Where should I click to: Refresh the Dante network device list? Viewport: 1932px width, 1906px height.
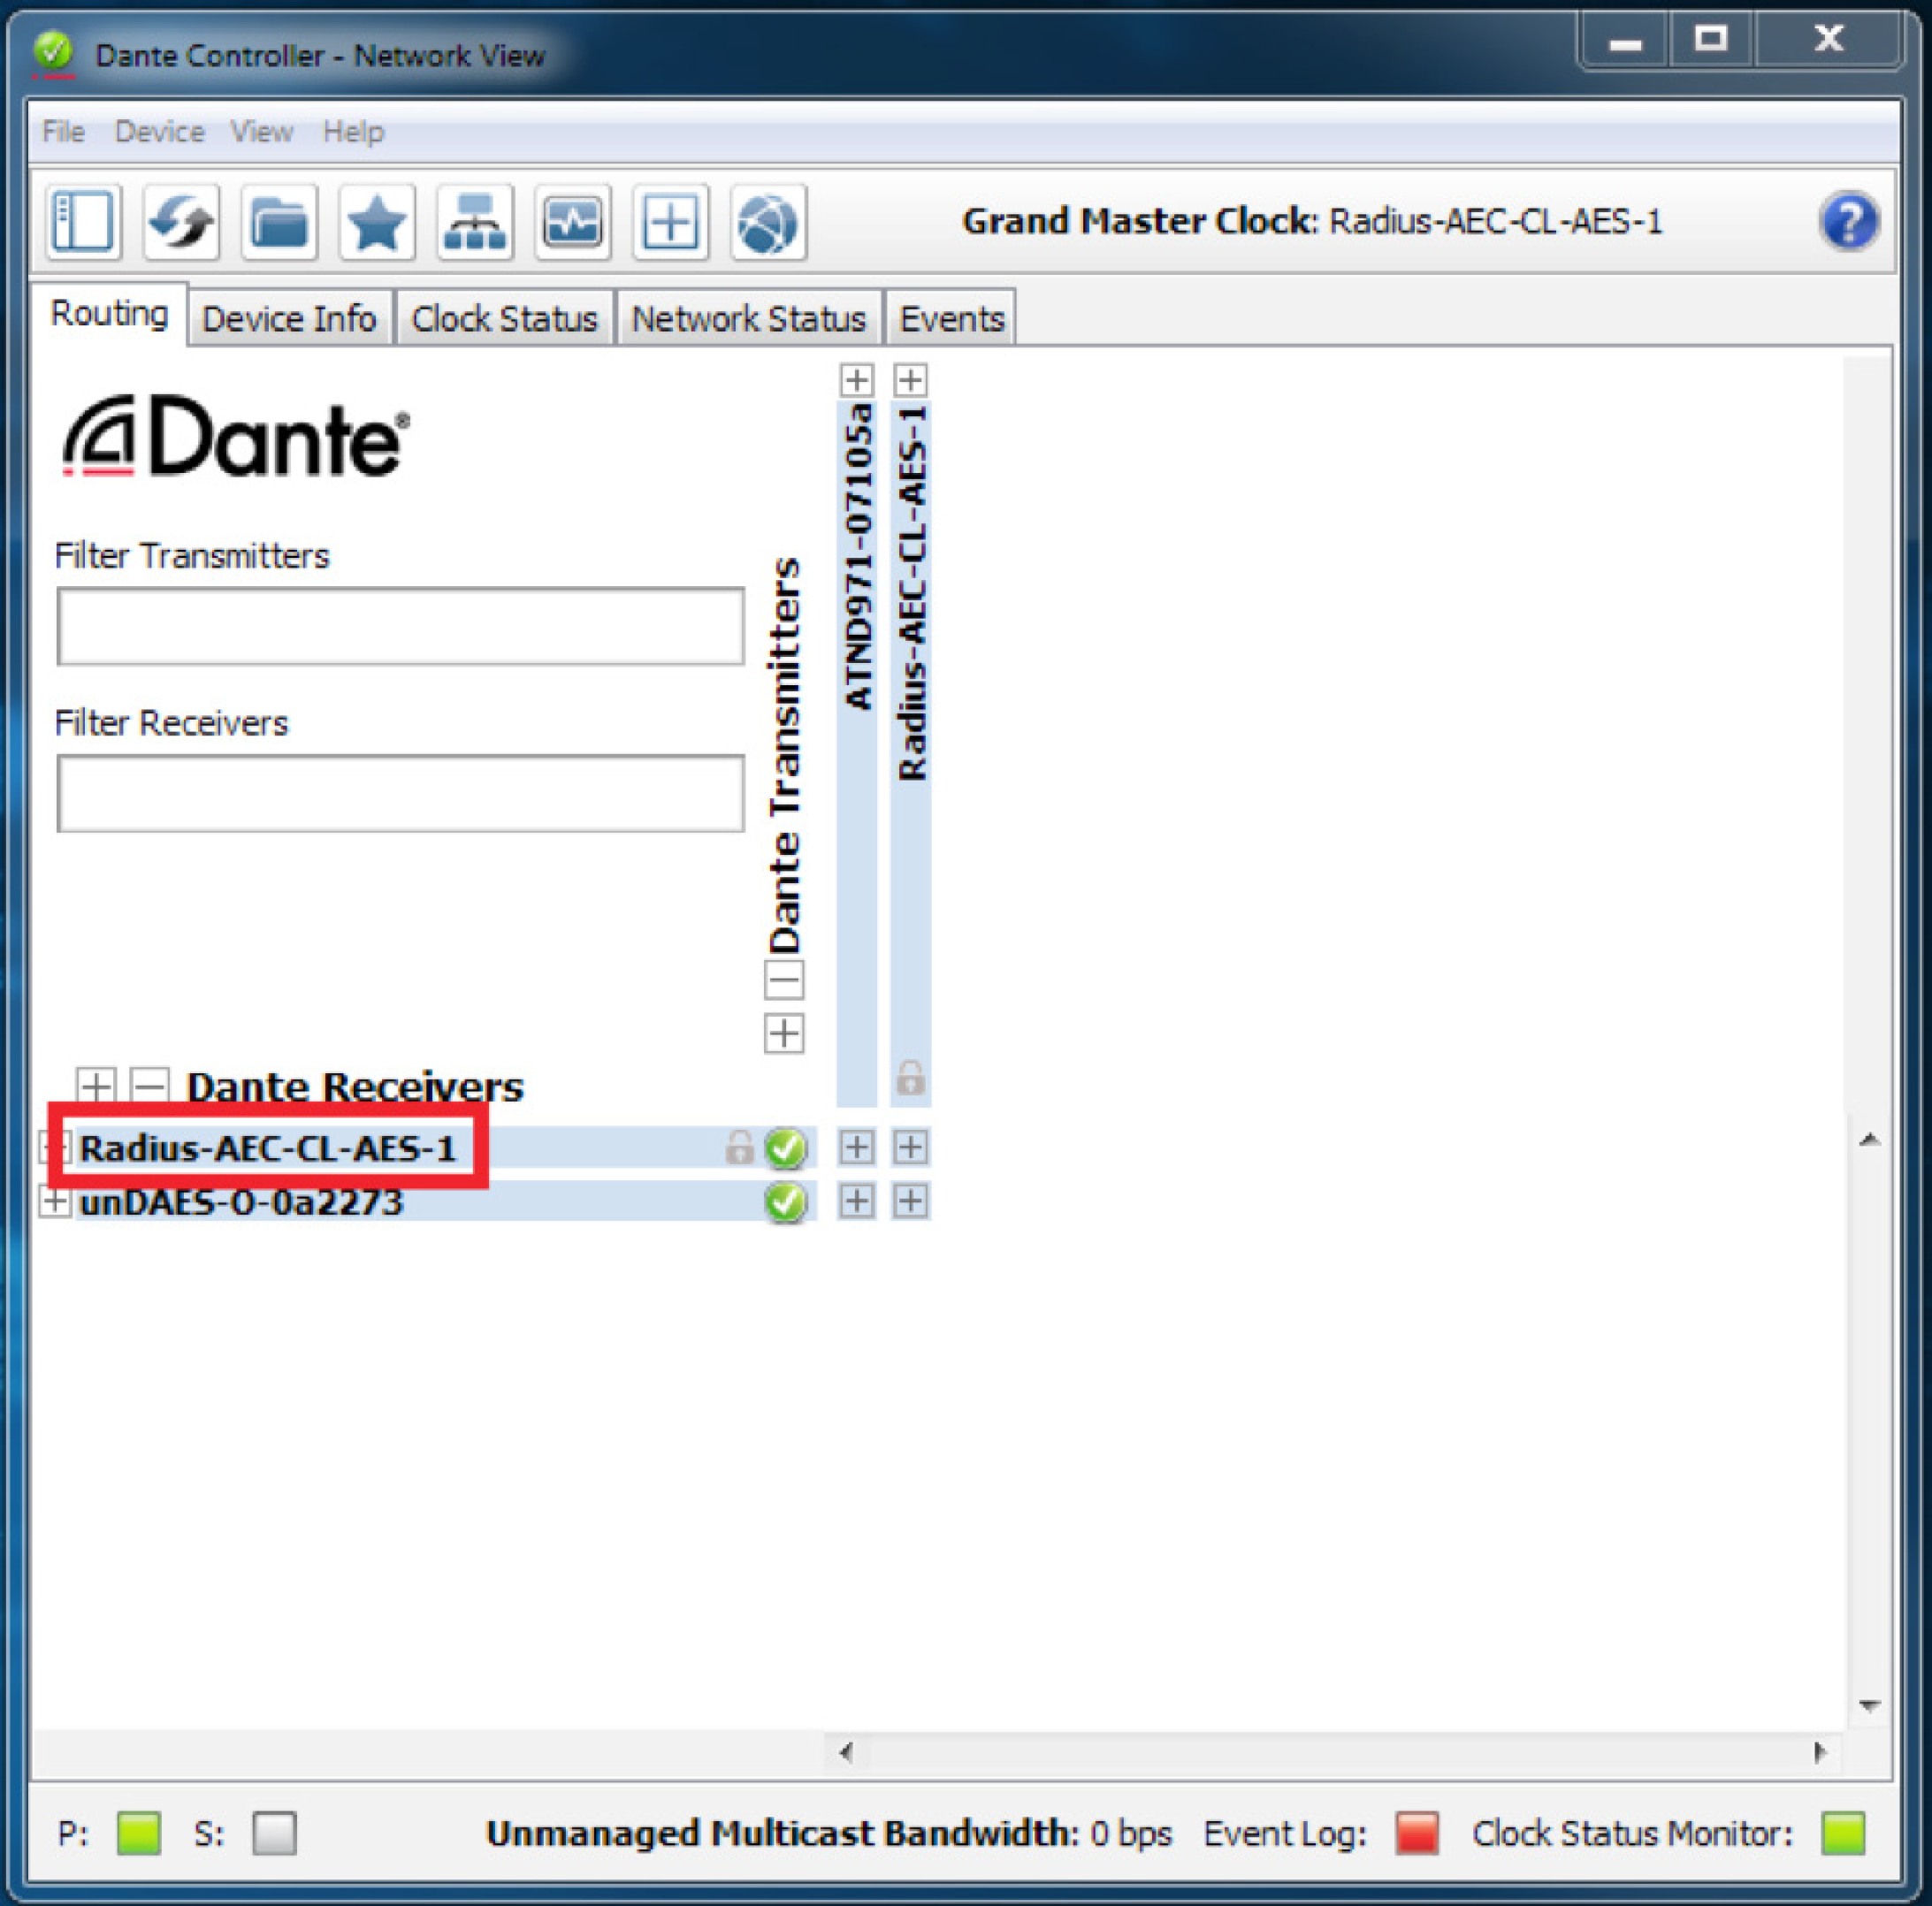pyautogui.click(x=181, y=222)
